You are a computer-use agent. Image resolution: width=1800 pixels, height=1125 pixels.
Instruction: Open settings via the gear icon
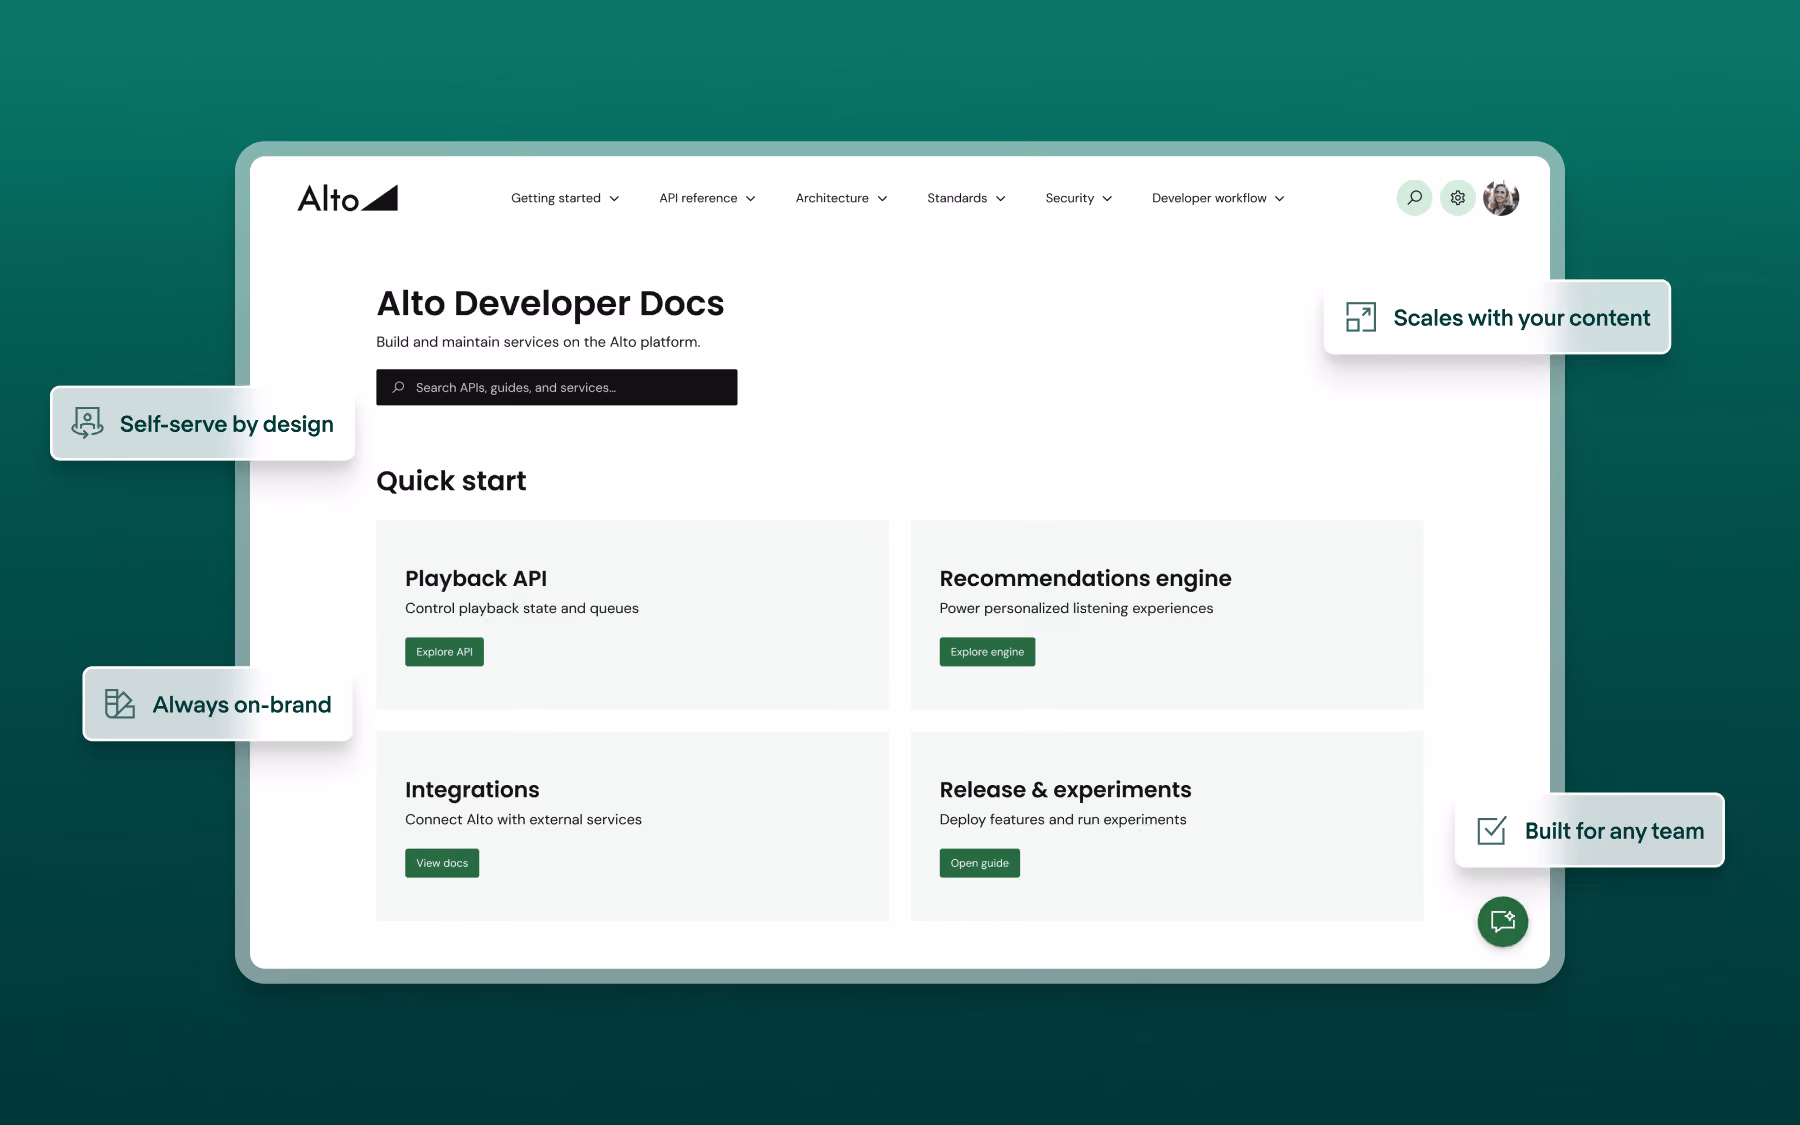point(1458,198)
